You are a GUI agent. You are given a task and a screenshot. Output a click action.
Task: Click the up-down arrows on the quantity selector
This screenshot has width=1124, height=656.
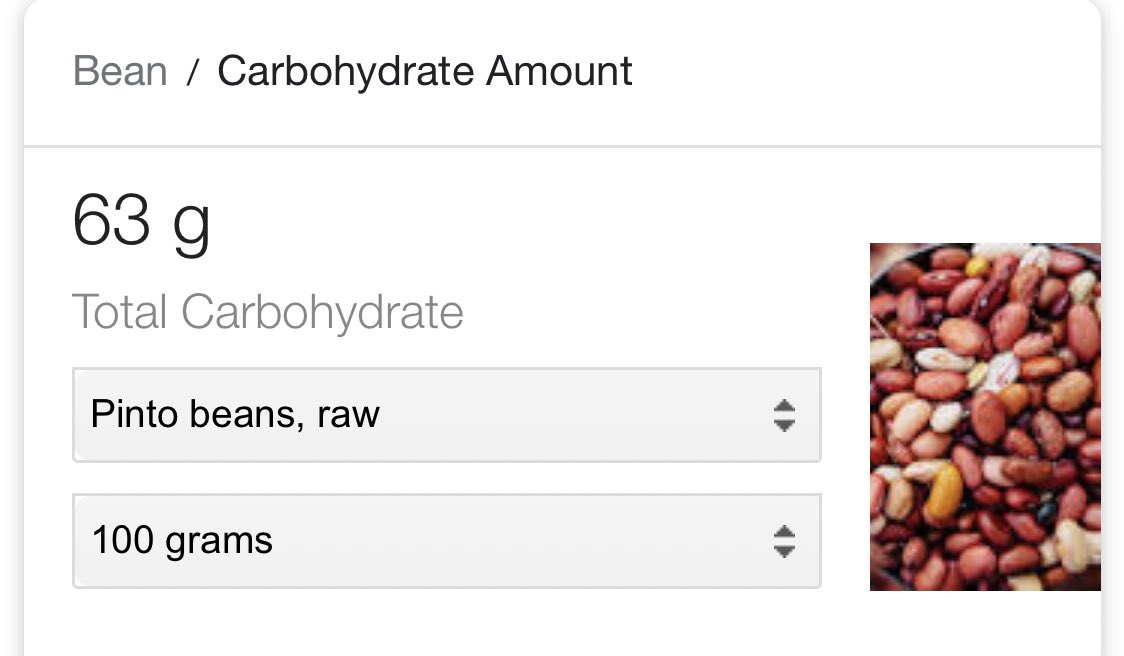tap(784, 541)
